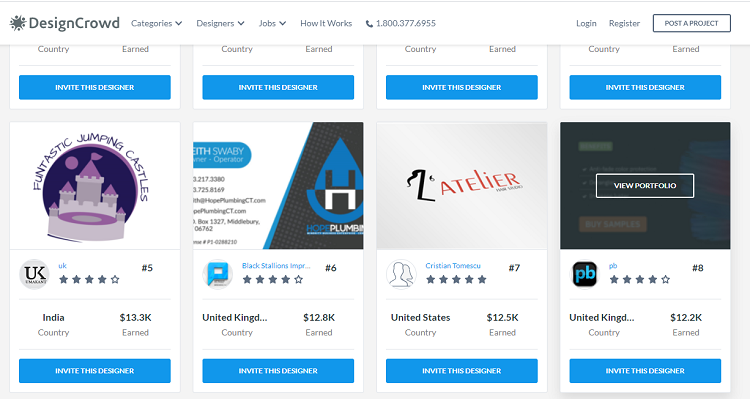
Task: Click the $12.2K earned value
Action: (x=686, y=318)
